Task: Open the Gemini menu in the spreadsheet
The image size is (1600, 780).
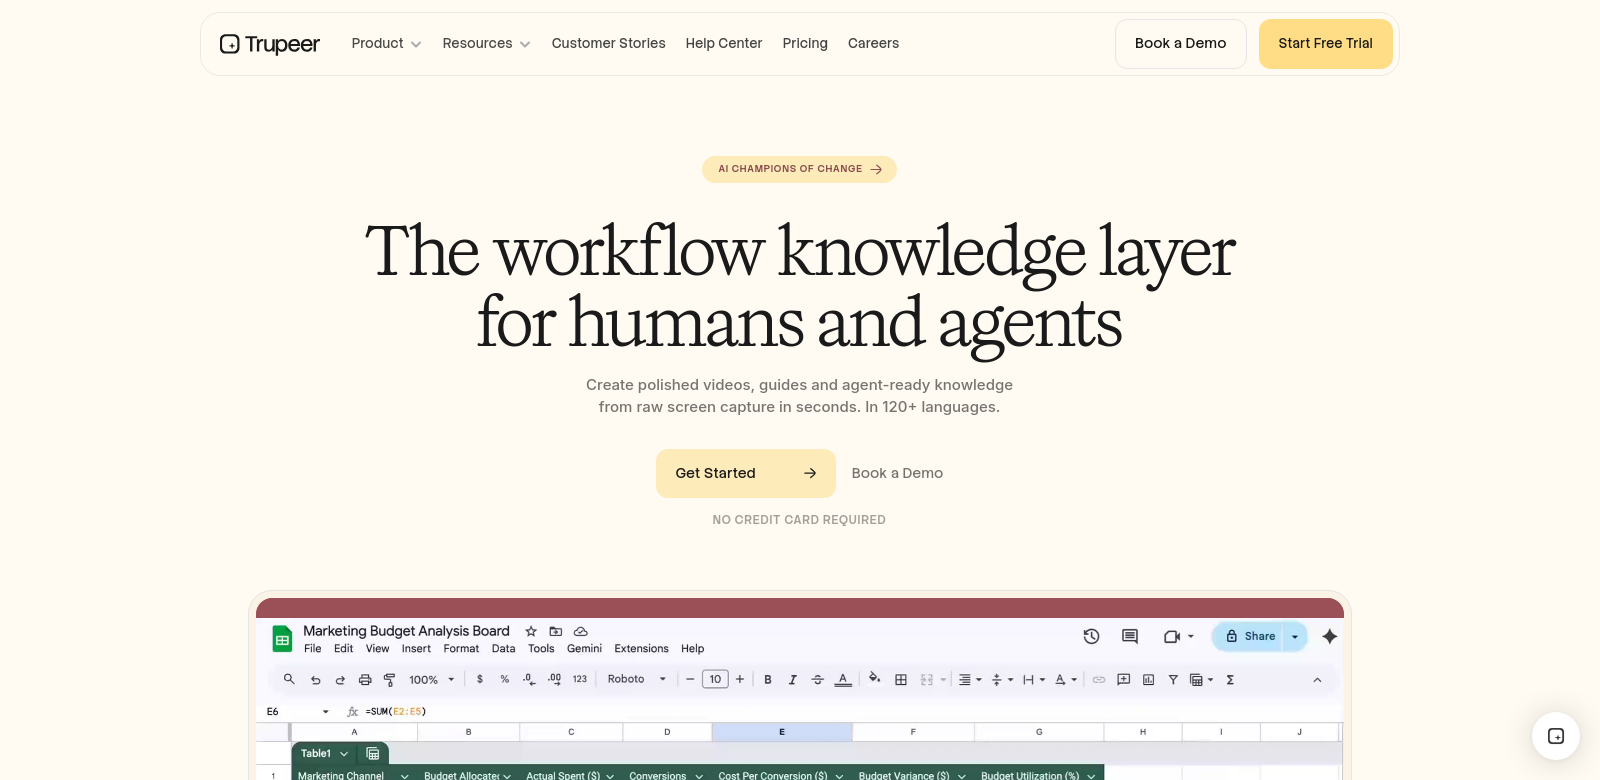Action: pos(584,649)
